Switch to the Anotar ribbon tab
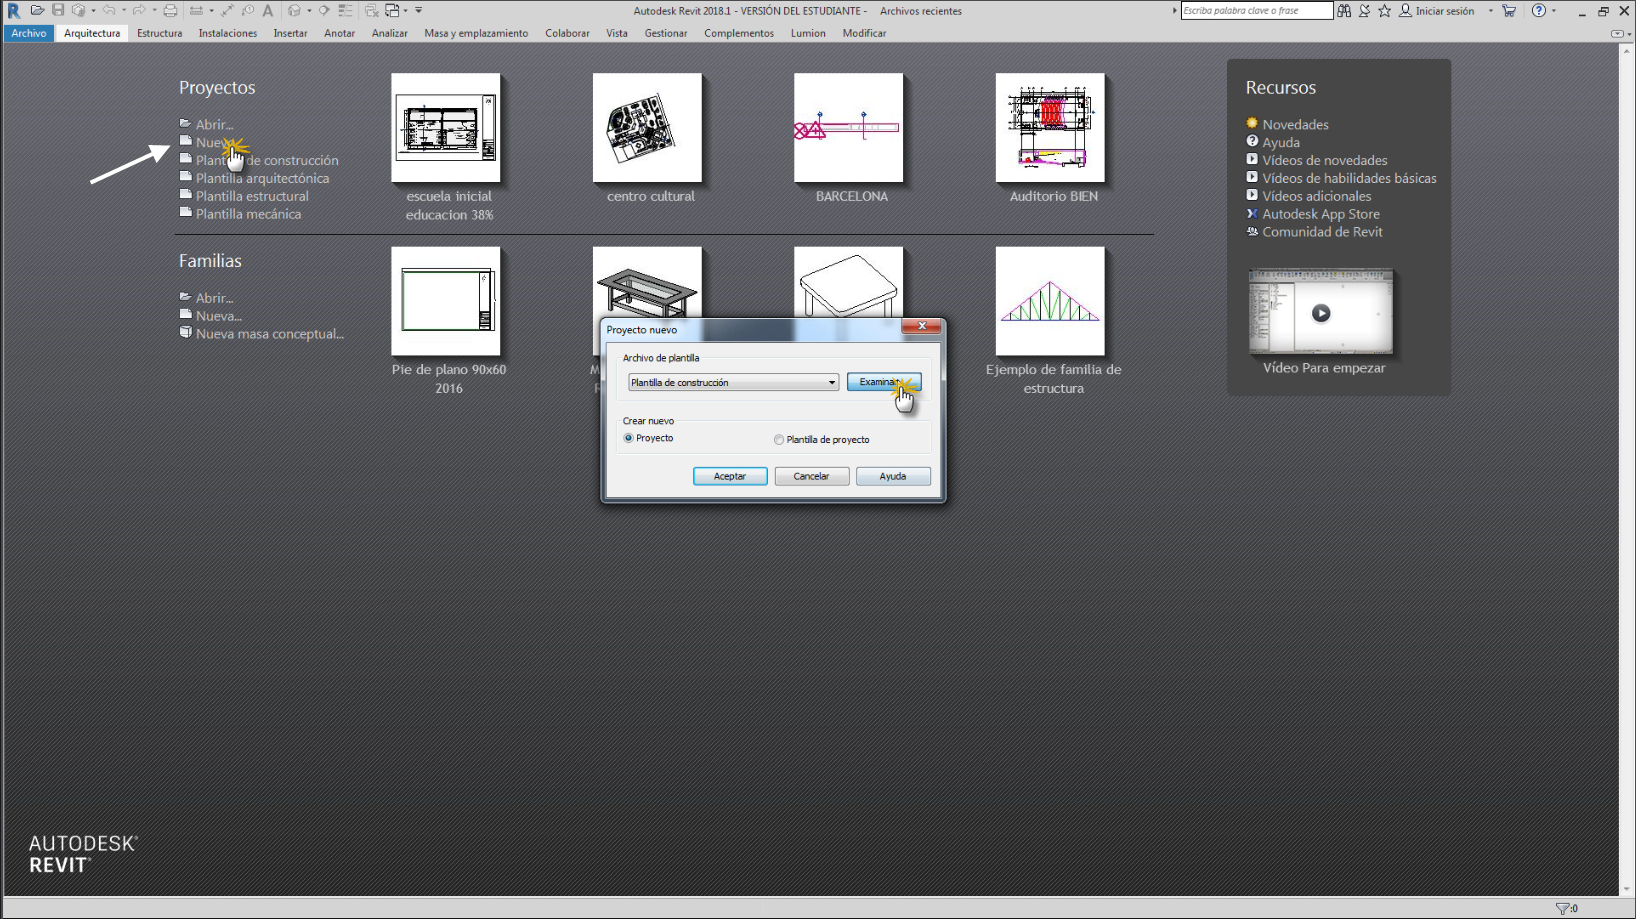1636x919 pixels. pos(339,33)
